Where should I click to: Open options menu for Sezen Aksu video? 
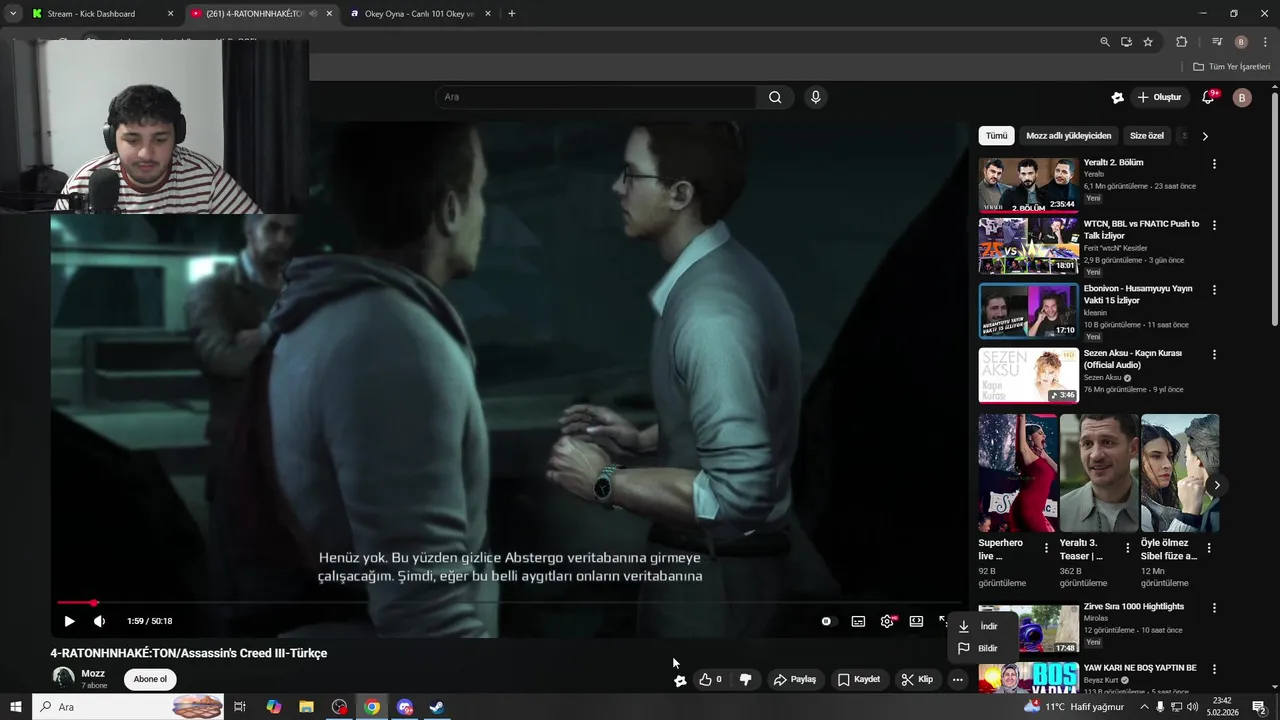[1214, 354]
